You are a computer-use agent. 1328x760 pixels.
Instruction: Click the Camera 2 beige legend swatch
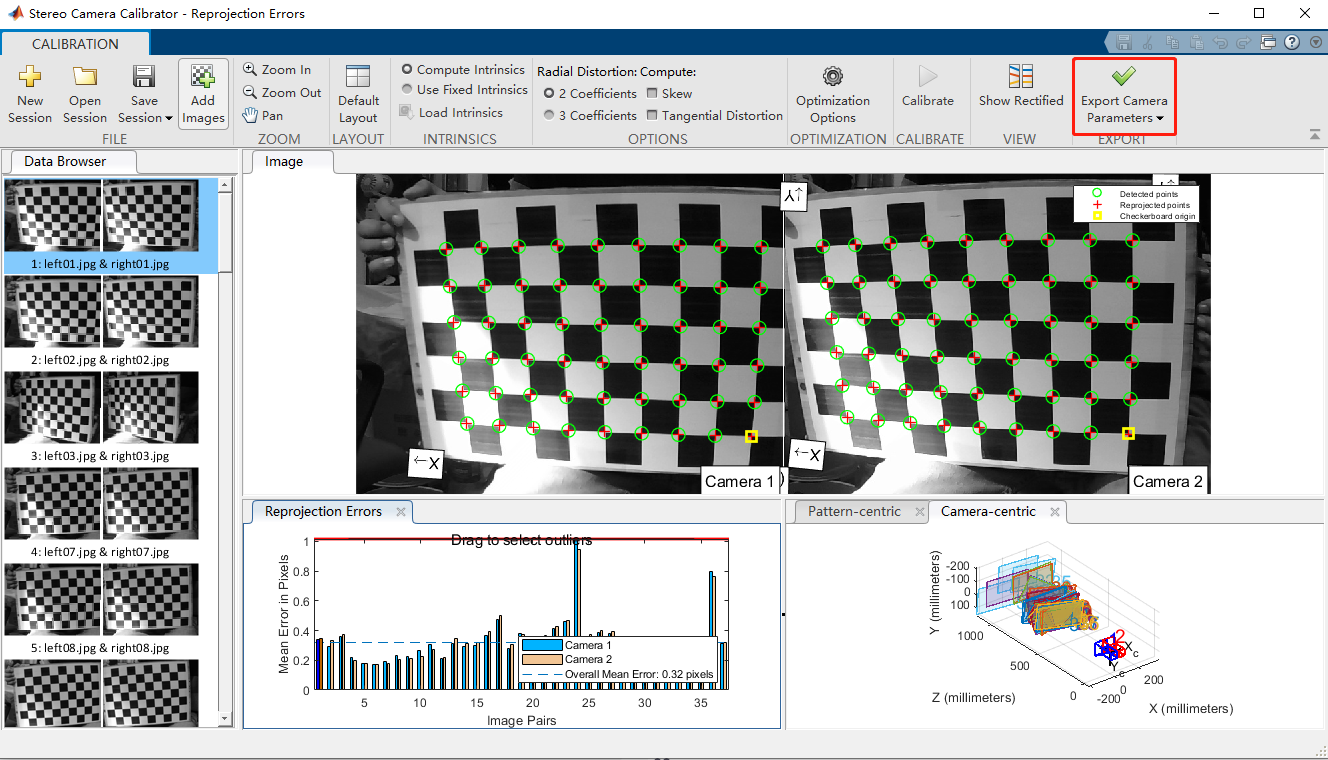(541, 659)
